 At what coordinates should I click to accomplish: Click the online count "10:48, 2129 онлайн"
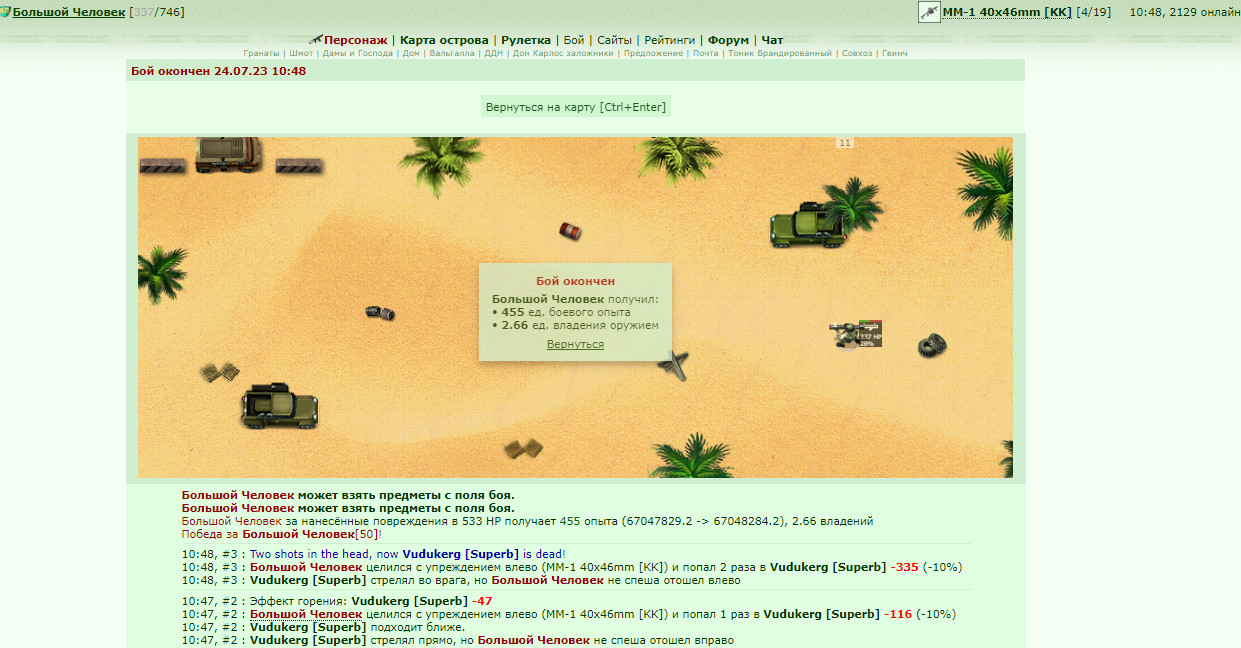point(1183,12)
